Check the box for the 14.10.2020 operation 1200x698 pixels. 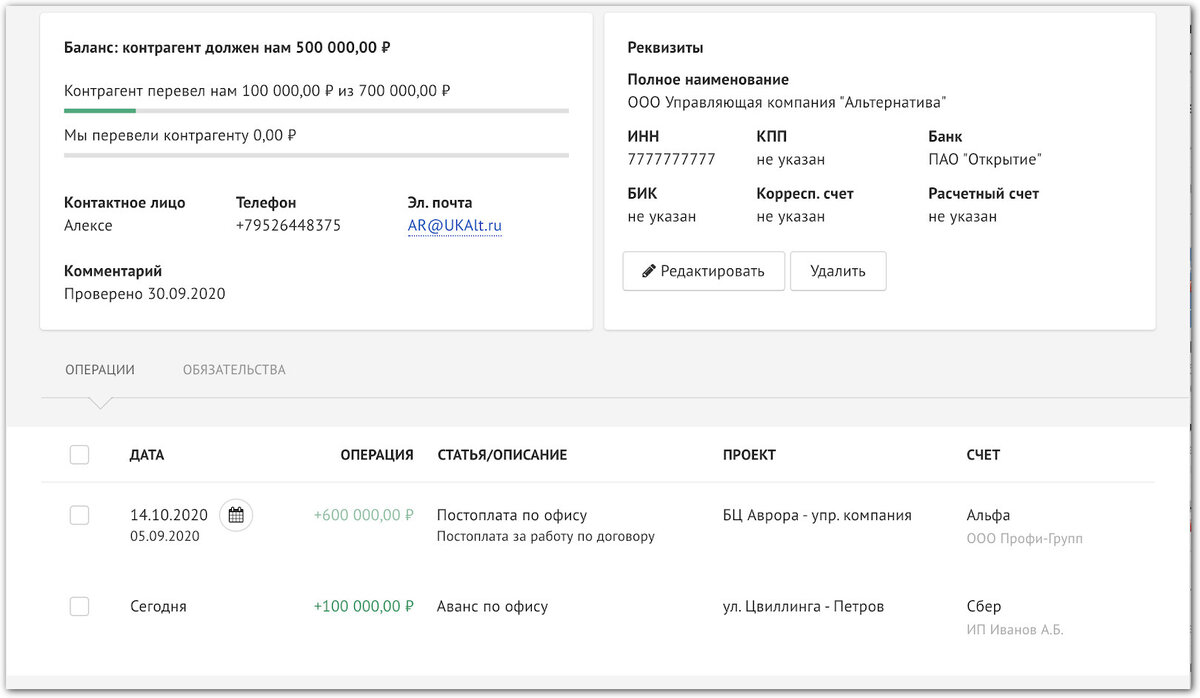pos(80,516)
